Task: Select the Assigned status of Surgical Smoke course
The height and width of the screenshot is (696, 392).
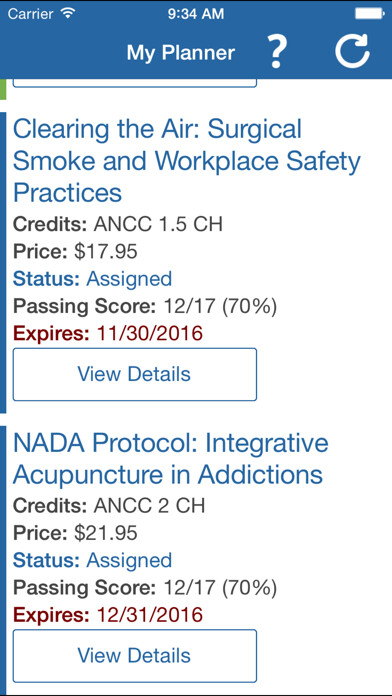Action: [129, 279]
